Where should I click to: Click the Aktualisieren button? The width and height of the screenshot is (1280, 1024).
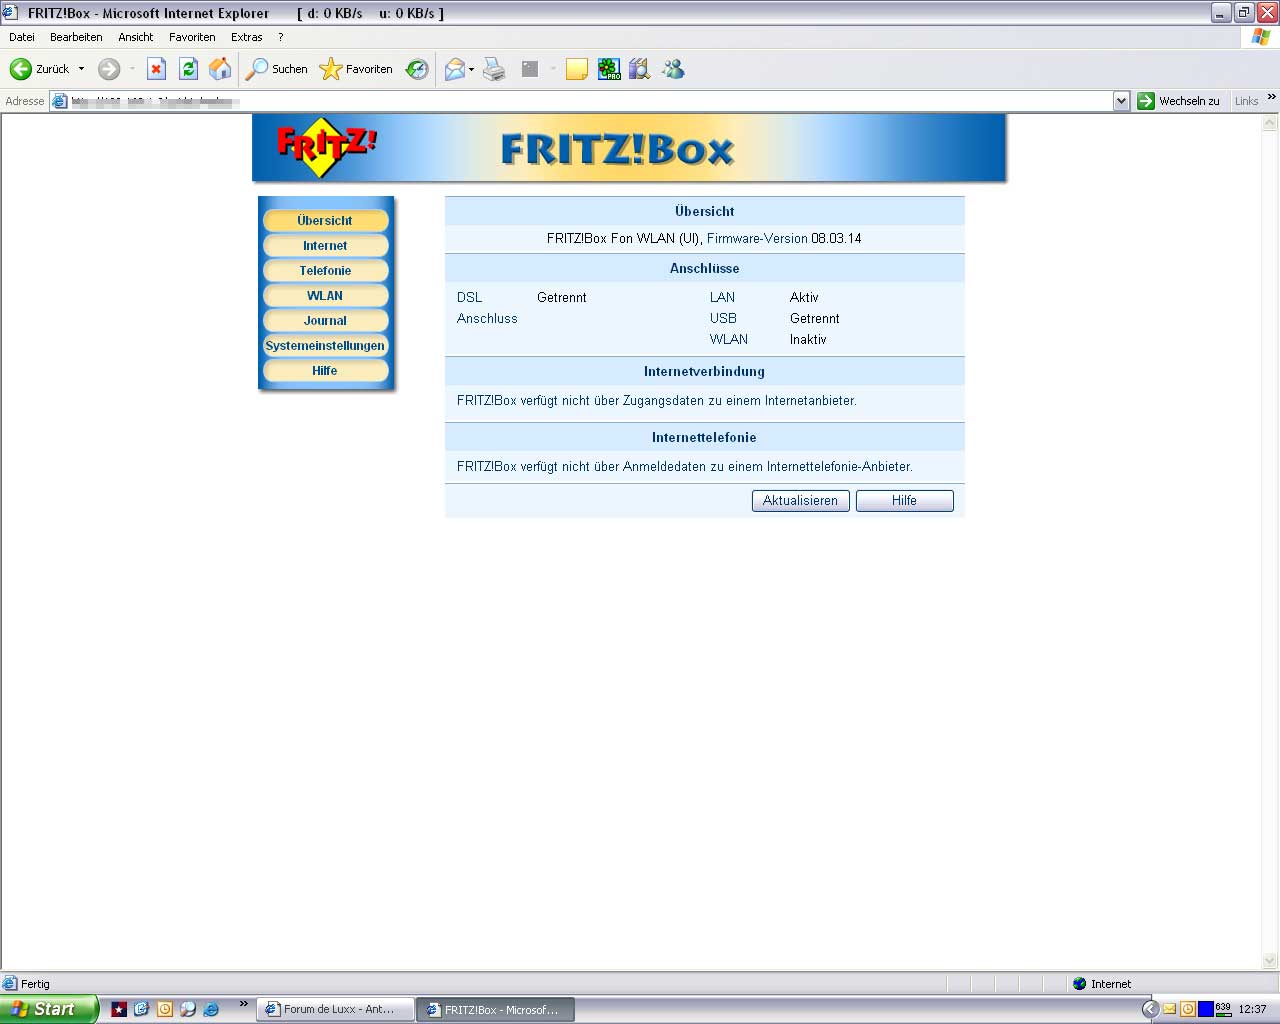[x=801, y=501]
